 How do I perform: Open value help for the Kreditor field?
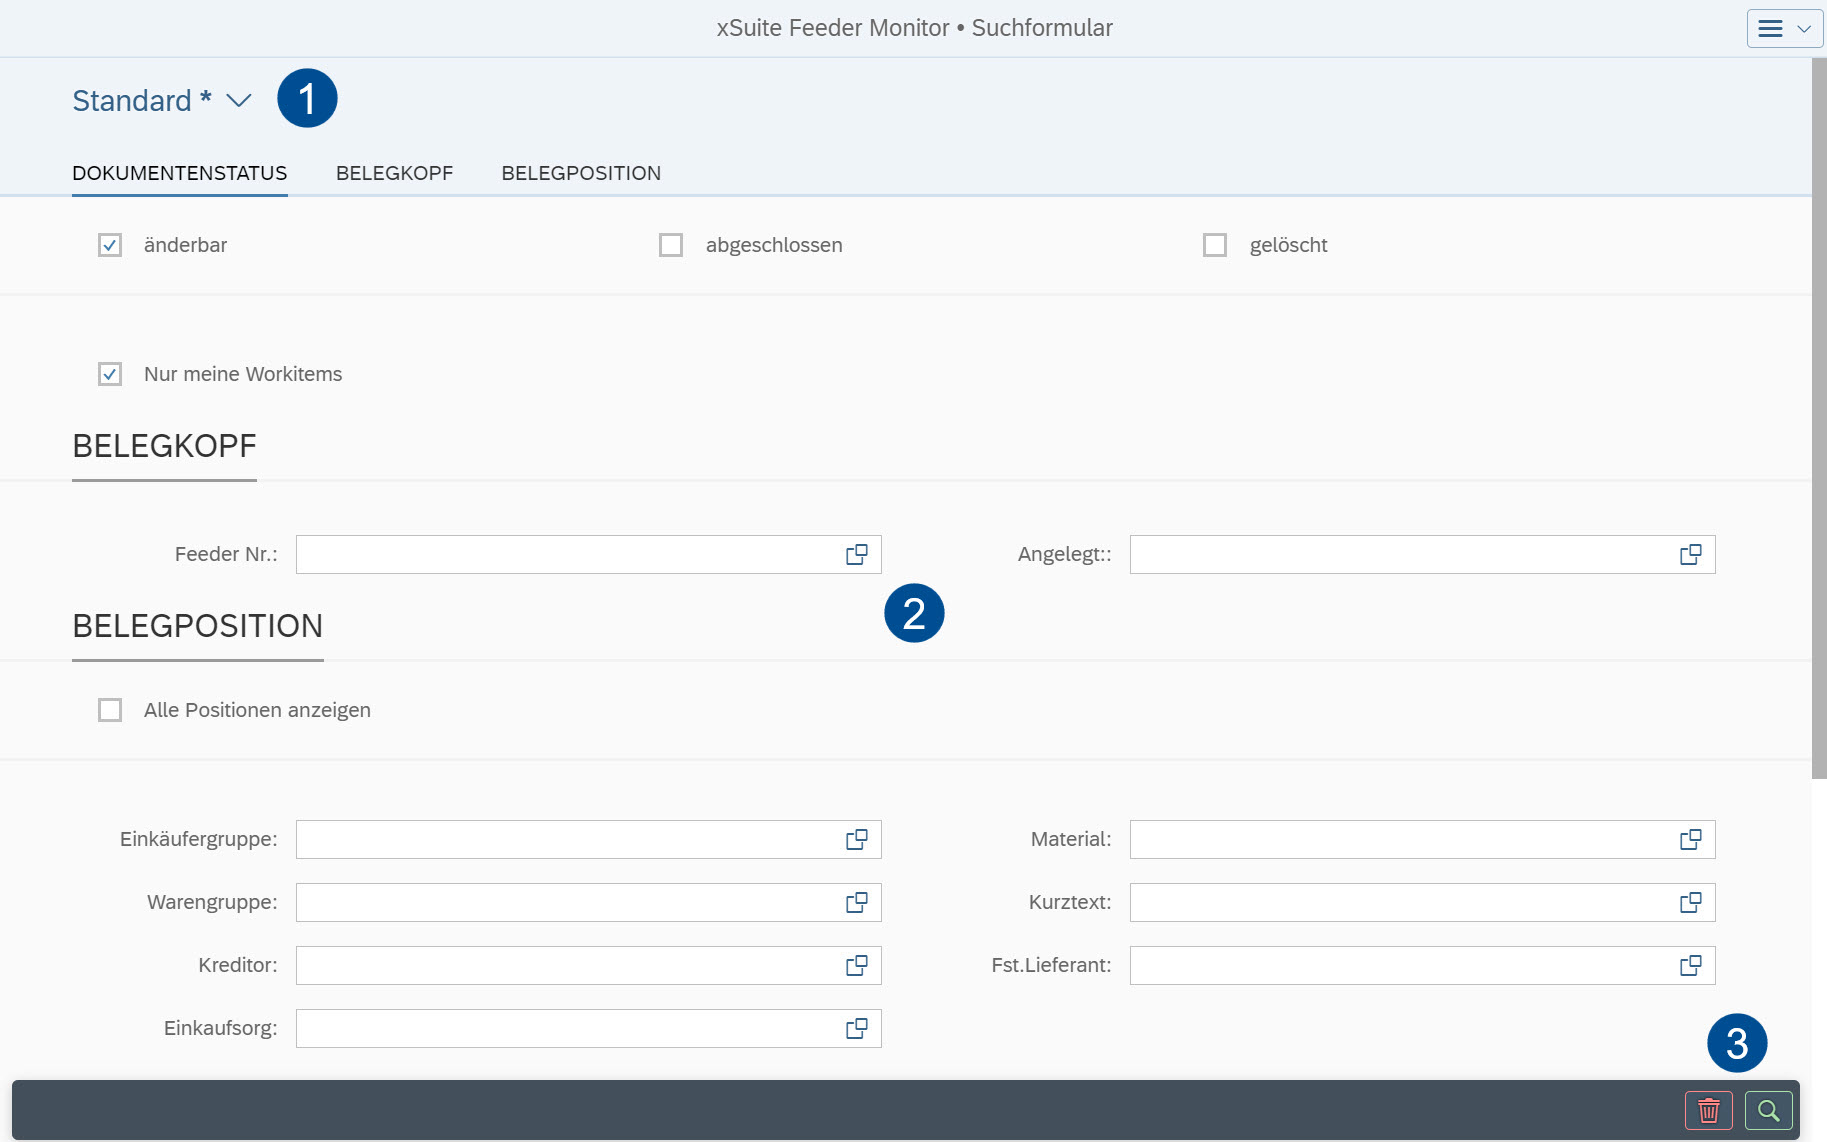tap(856, 965)
